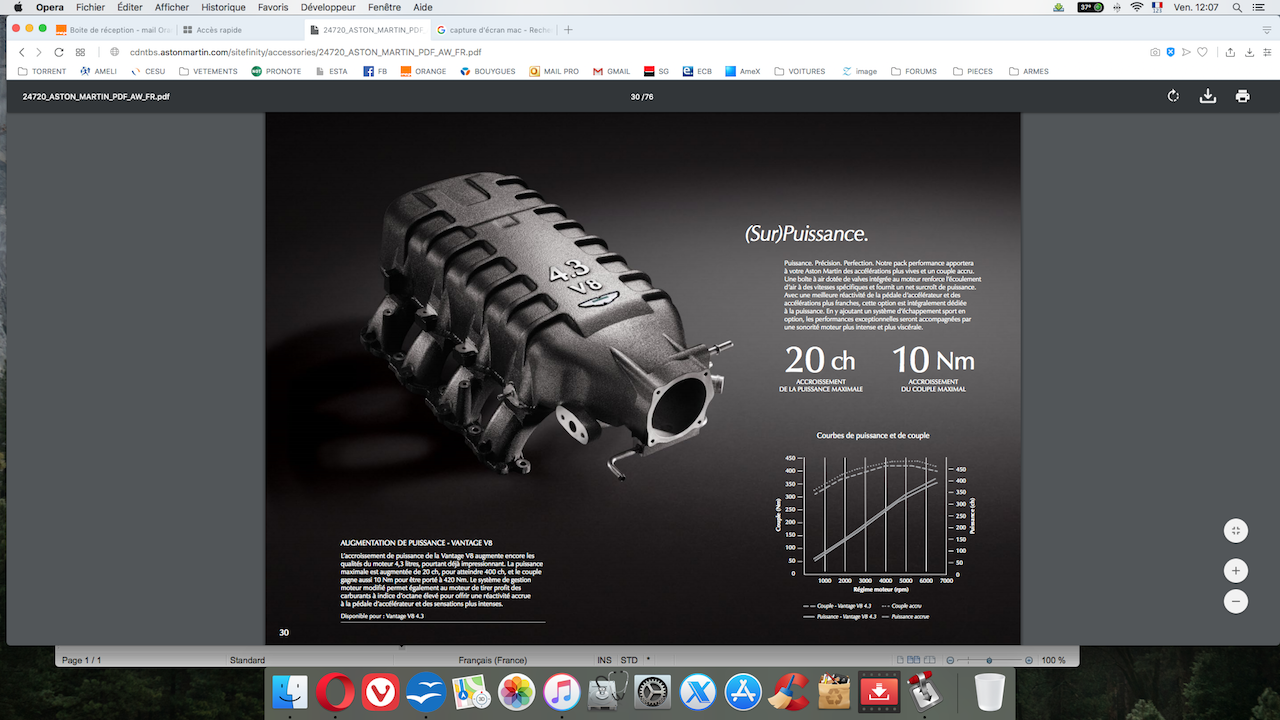Viewport: 1280px width, 720px height.
Task: Open the ORANGE bookmark
Action: [423, 72]
